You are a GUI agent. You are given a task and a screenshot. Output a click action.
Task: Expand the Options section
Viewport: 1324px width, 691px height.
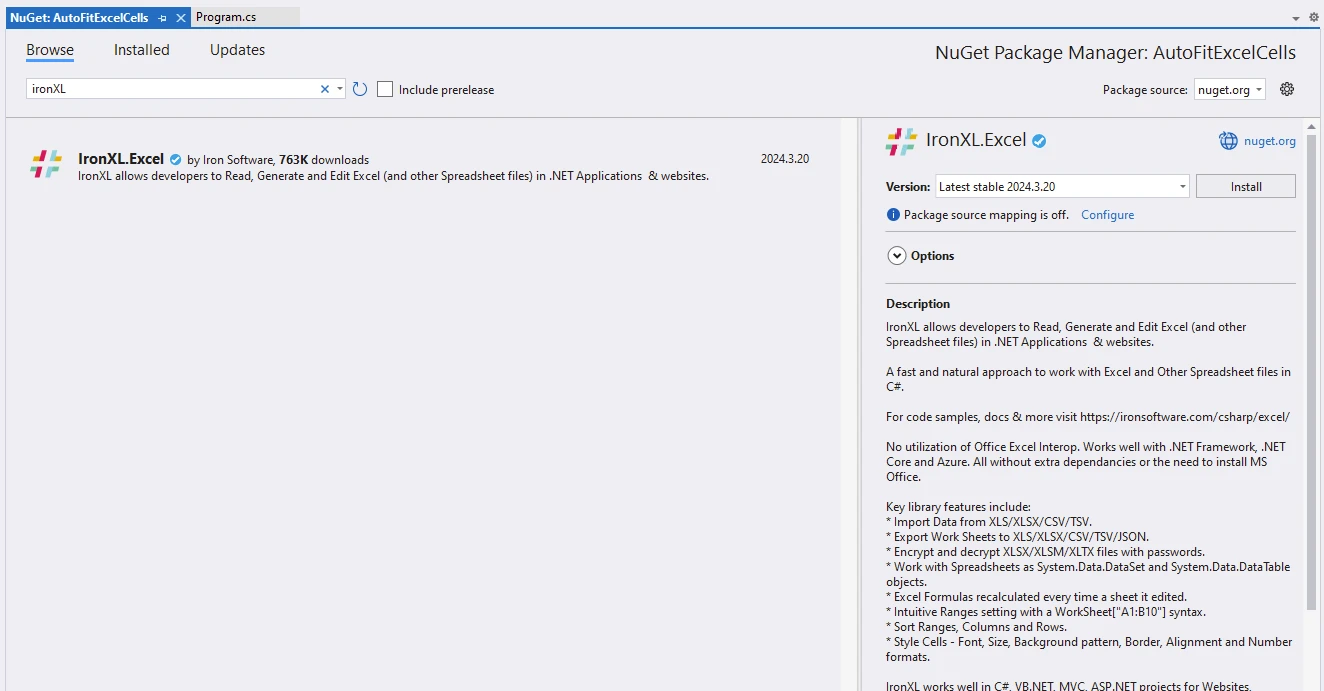pyautogui.click(x=896, y=256)
